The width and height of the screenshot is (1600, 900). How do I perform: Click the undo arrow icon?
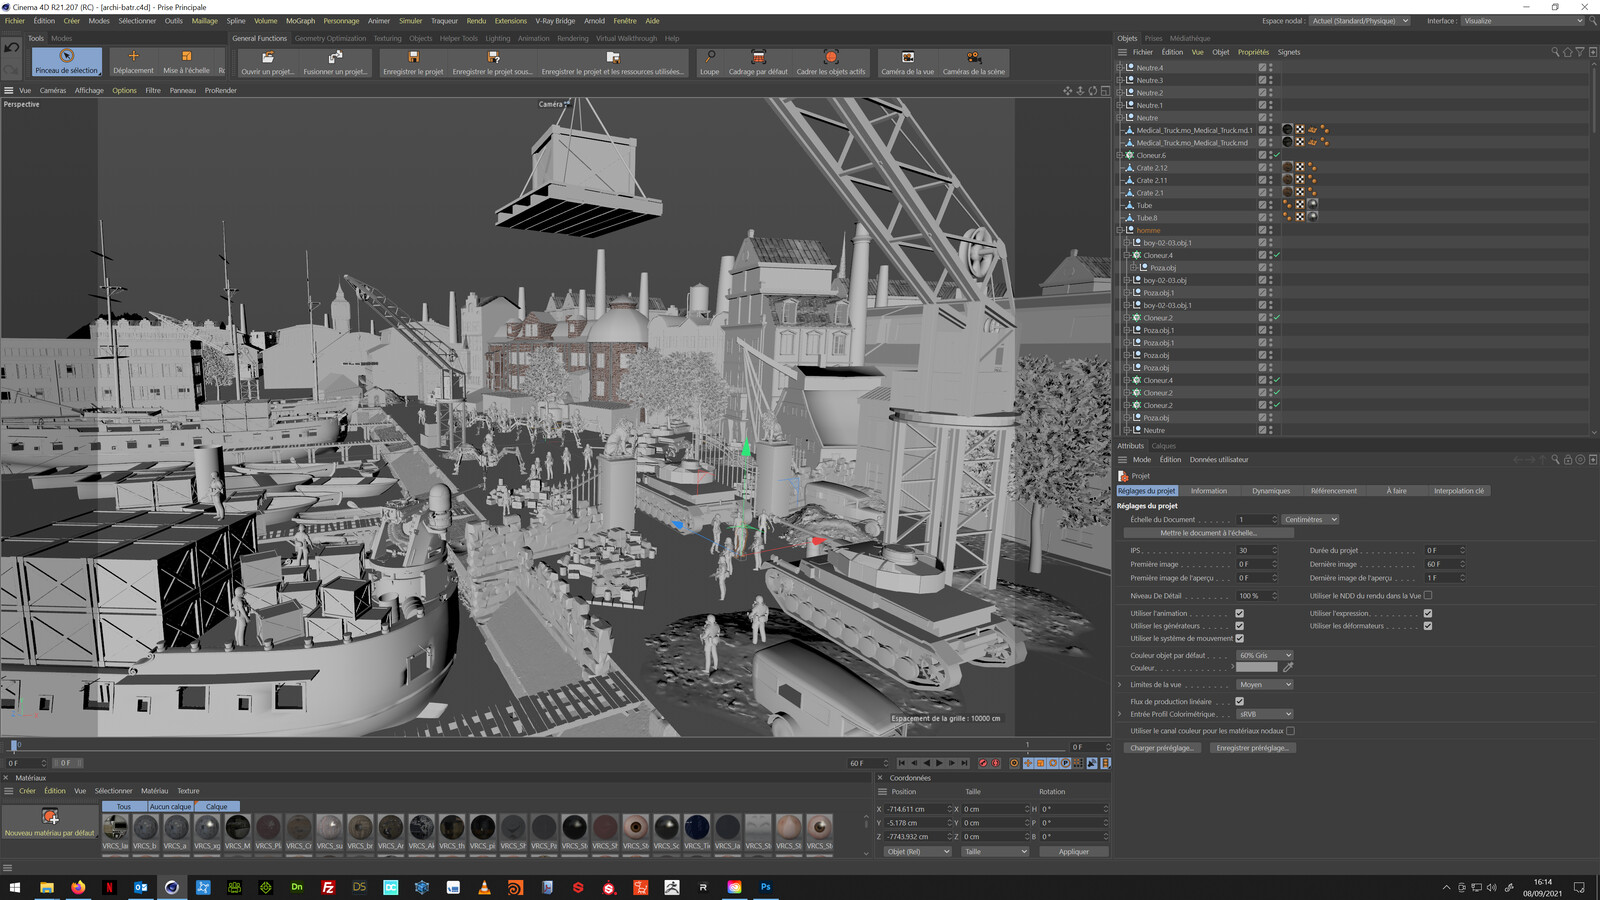tap(12, 48)
